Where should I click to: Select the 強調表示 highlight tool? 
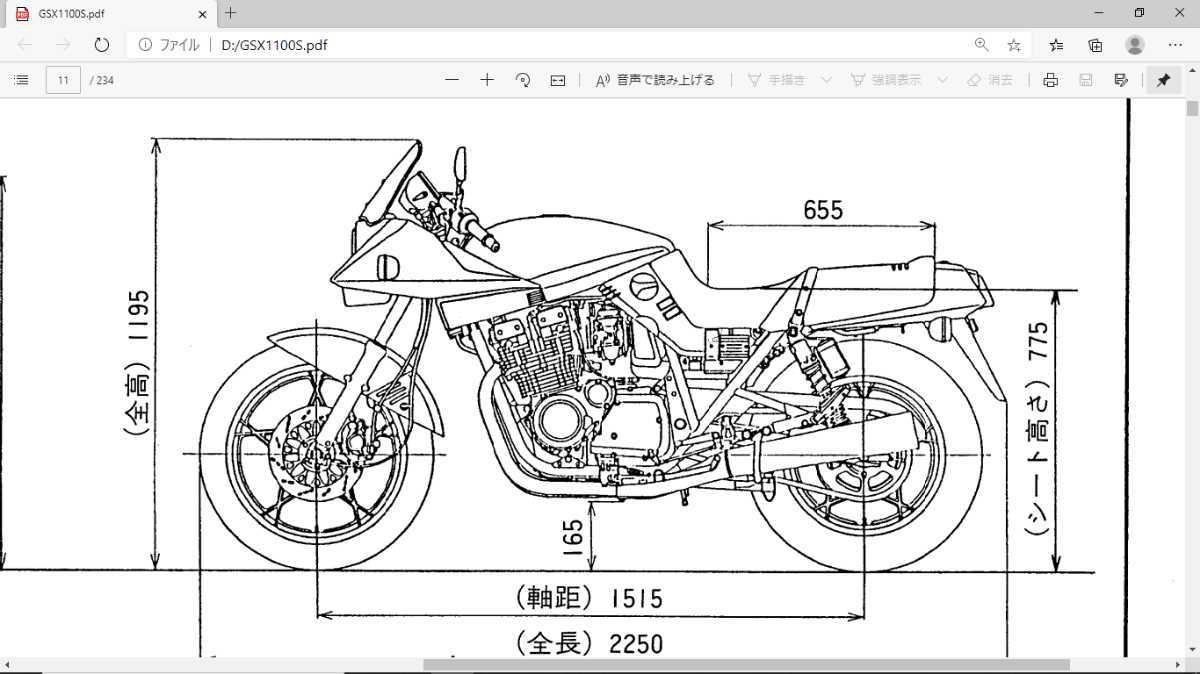tap(886, 80)
